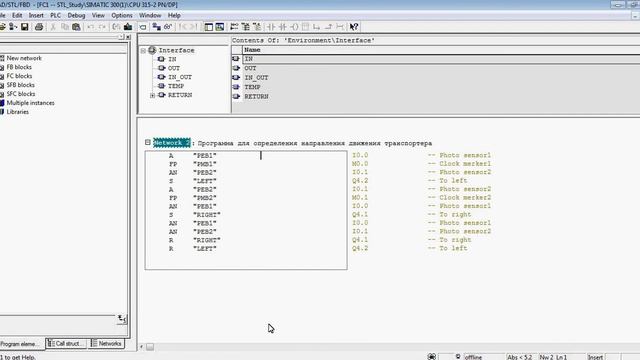Switch to the Call structure tab
The width and height of the screenshot is (640, 360).
(67, 344)
